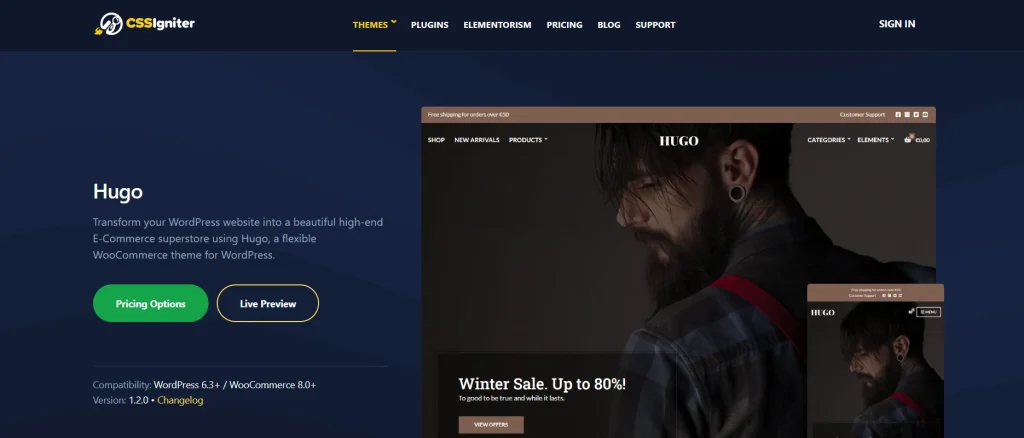This screenshot has width=1024, height=438.
Task: Click the Hugo theme heading
Action: click(118, 192)
